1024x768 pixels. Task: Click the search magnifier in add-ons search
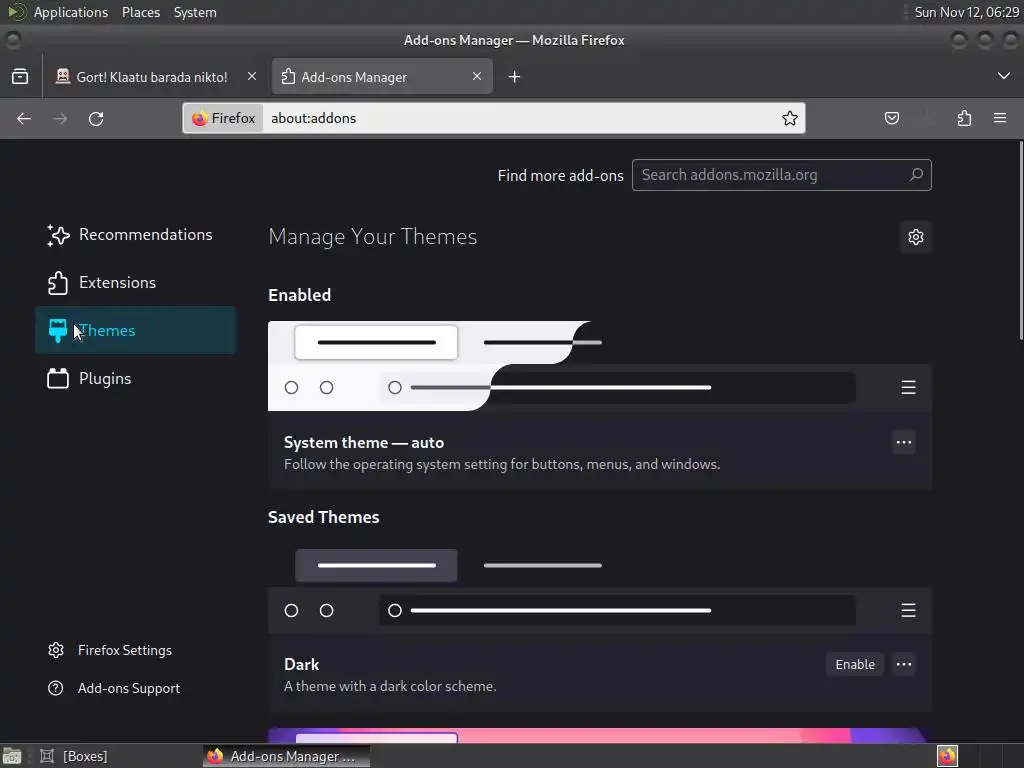click(x=916, y=174)
